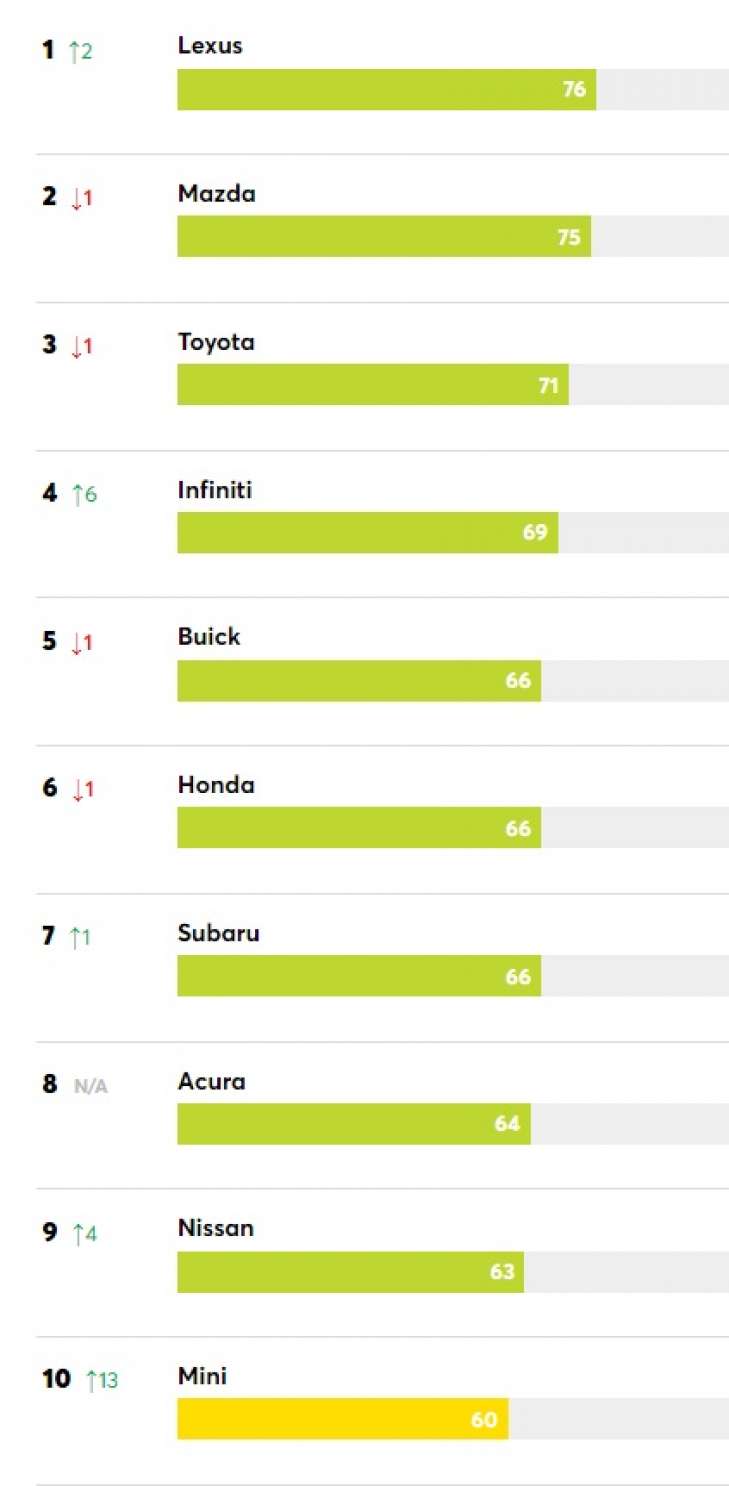Click the Toyota bar with score 71
Viewport: 729px width, 1486px height.
(x=372, y=385)
